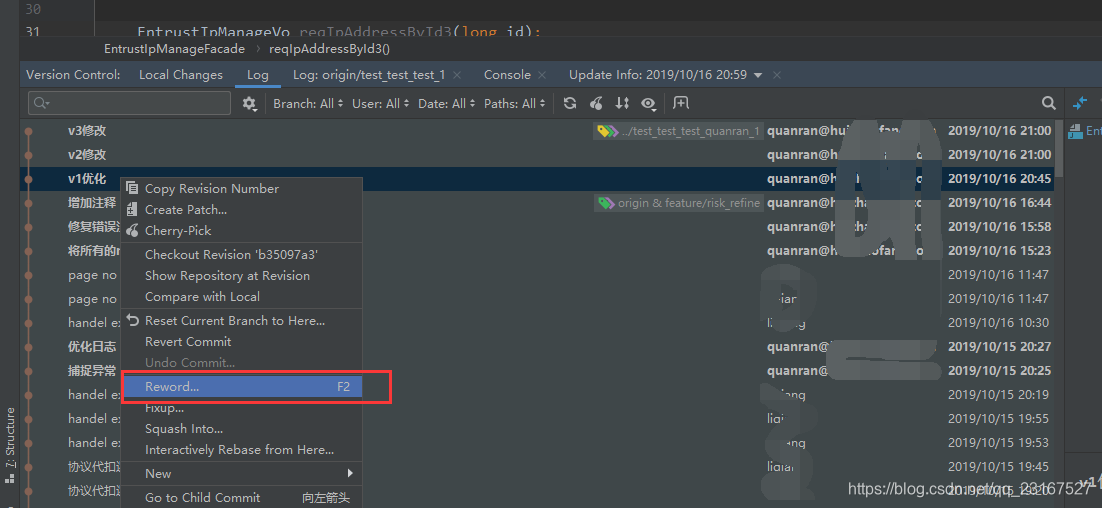1102x508 pixels.
Task: Click the ../test_test_test_quanran_1 branch label
Action: [679, 131]
